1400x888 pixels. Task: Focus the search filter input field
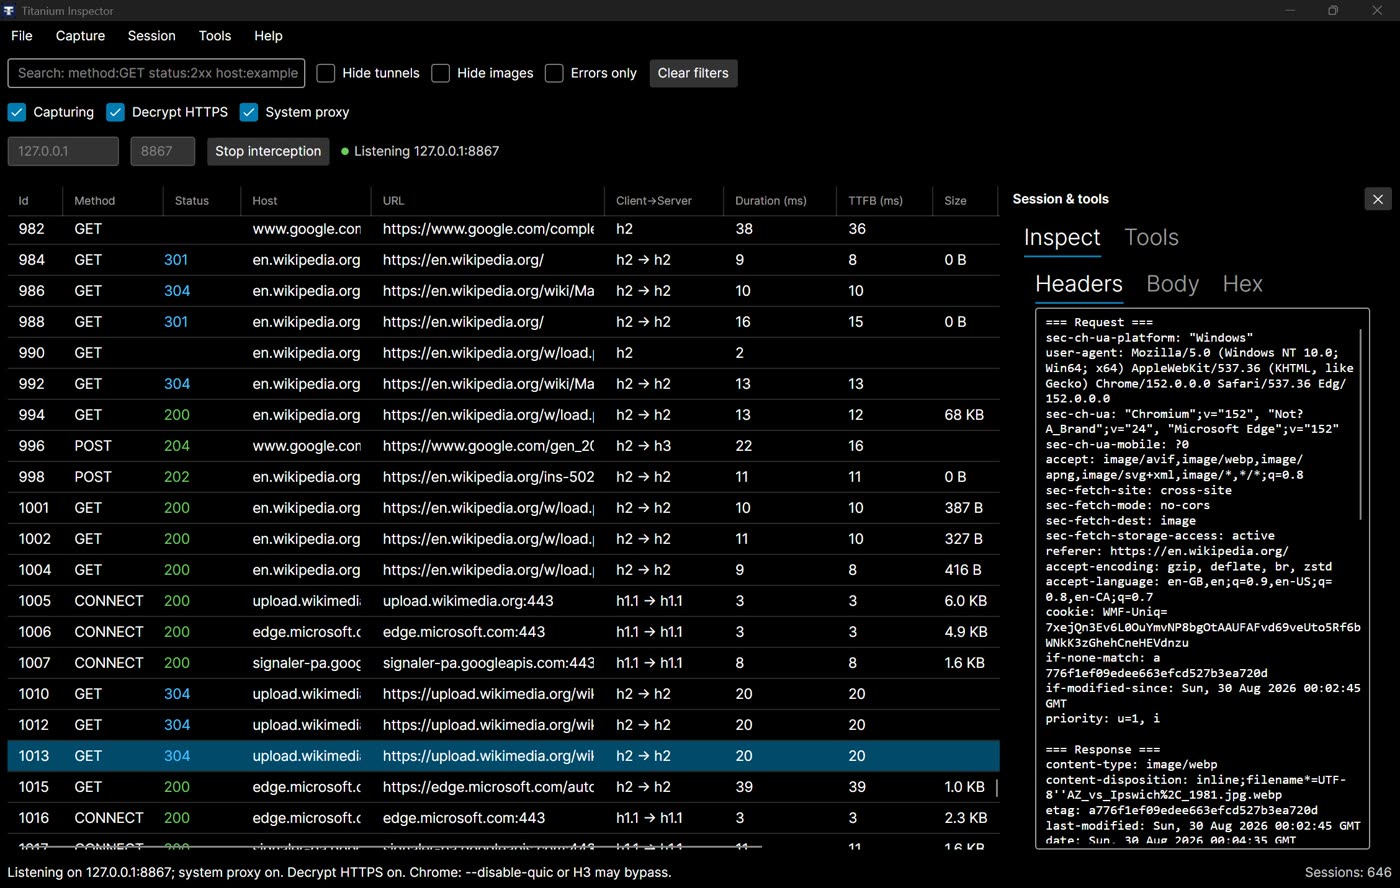[x=156, y=73]
